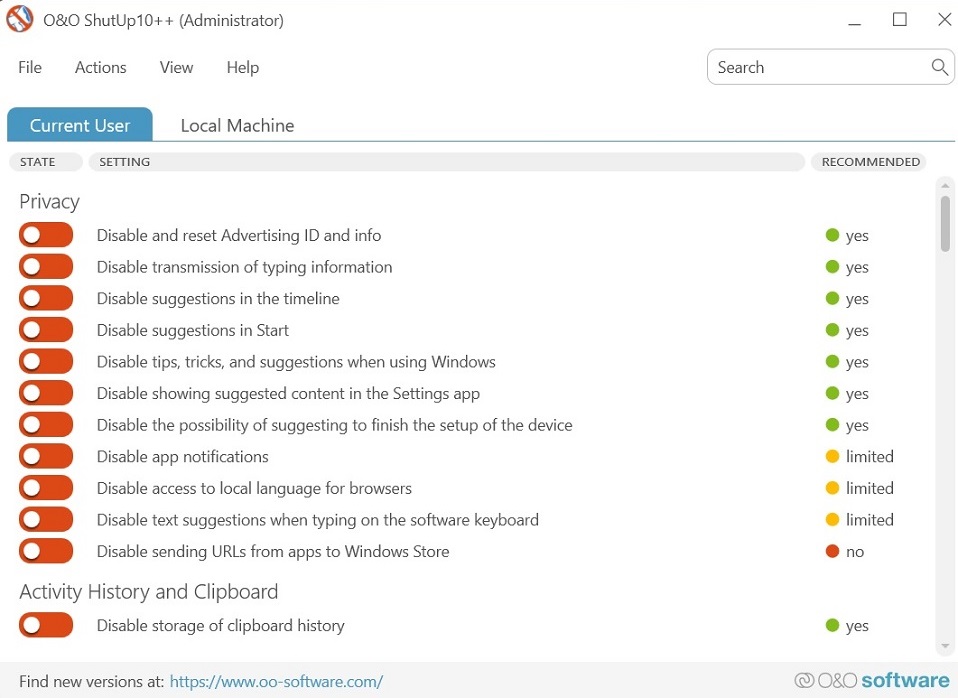Switch to the Local Machine tab
The width and height of the screenshot is (958, 698).
pos(237,125)
